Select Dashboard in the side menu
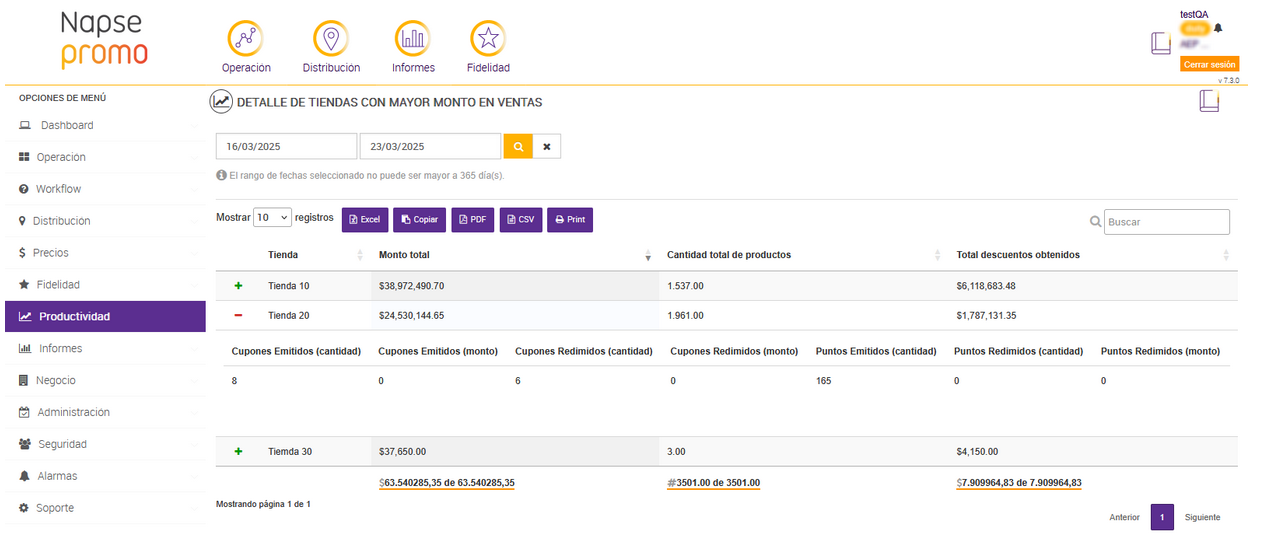Viewport: 1264px width, 543px height. (67, 125)
